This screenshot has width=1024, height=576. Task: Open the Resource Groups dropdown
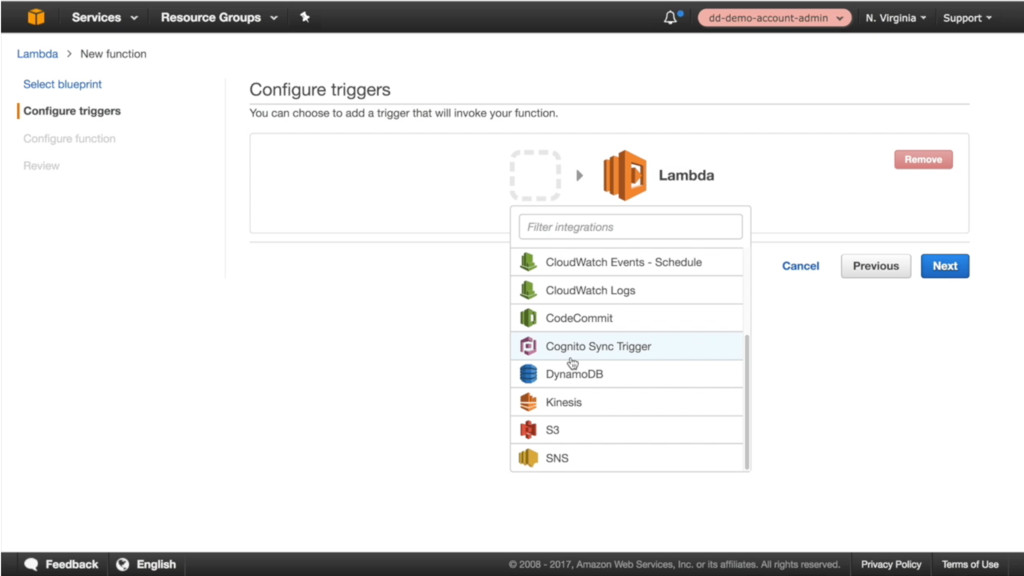[x=218, y=17]
